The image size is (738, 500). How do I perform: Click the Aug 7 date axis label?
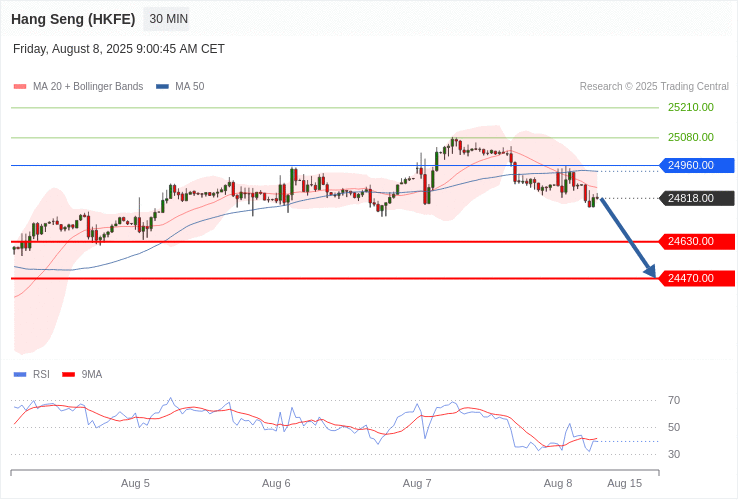tap(417, 484)
